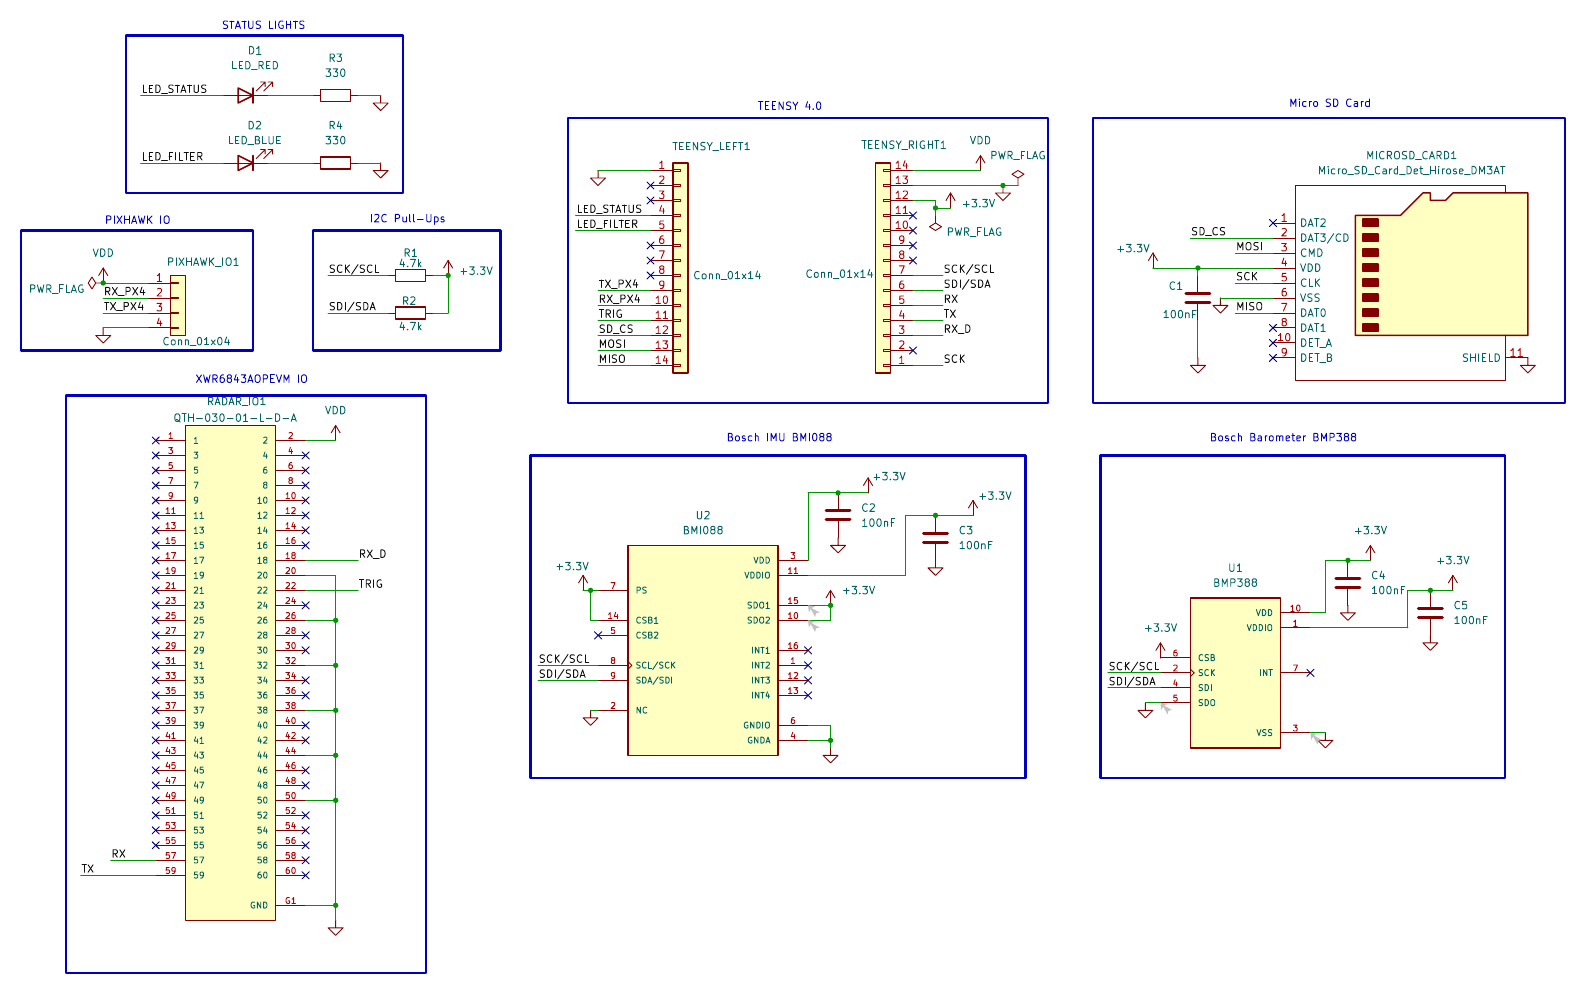Select the R1 4.7k pull-up resistor

pyautogui.click(x=410, y=275)
